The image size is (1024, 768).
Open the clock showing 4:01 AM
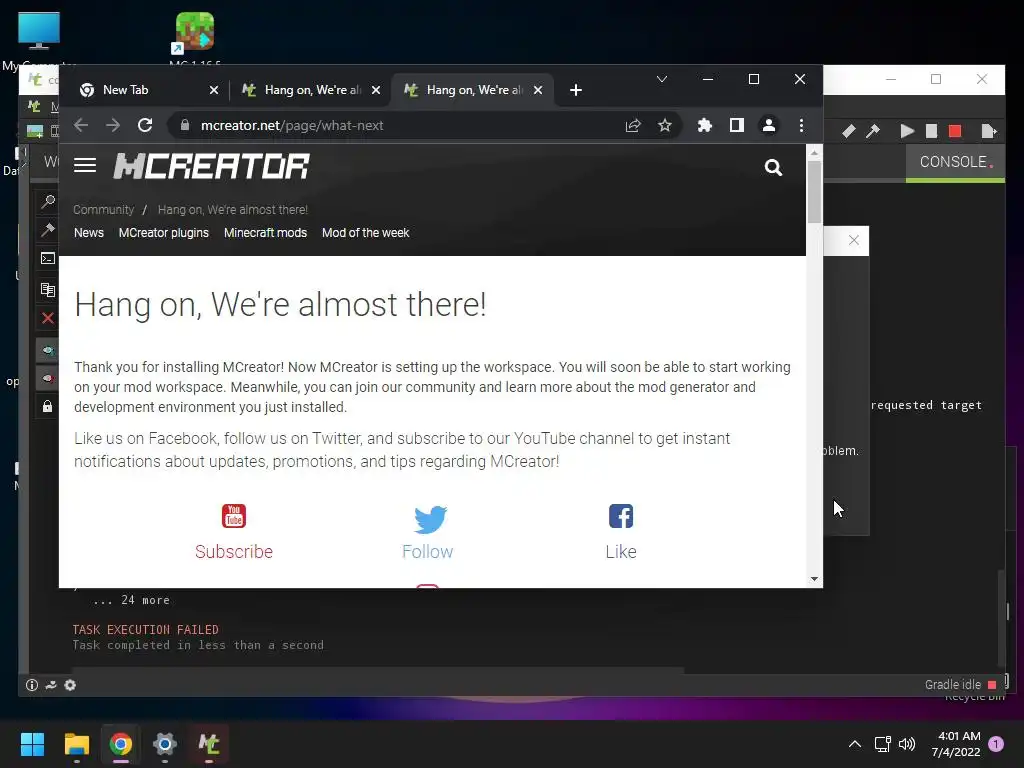click(956, 744)
